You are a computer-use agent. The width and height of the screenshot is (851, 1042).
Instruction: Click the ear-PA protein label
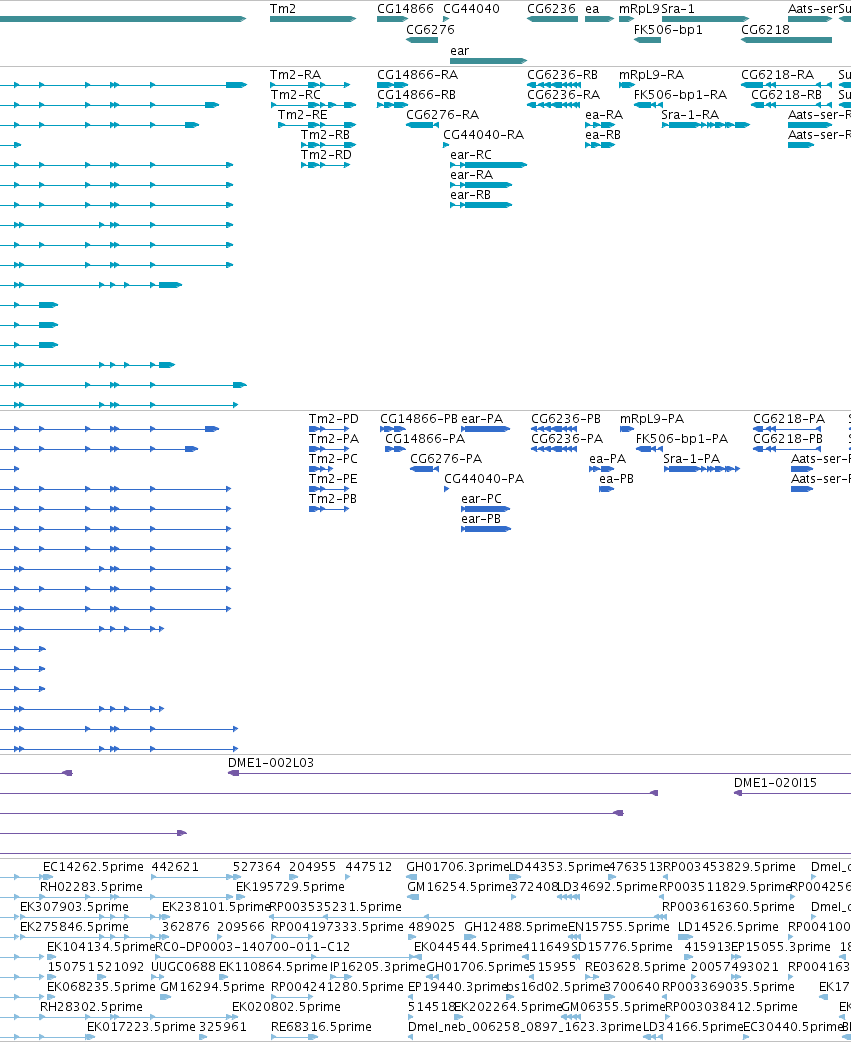click(482, 419)
